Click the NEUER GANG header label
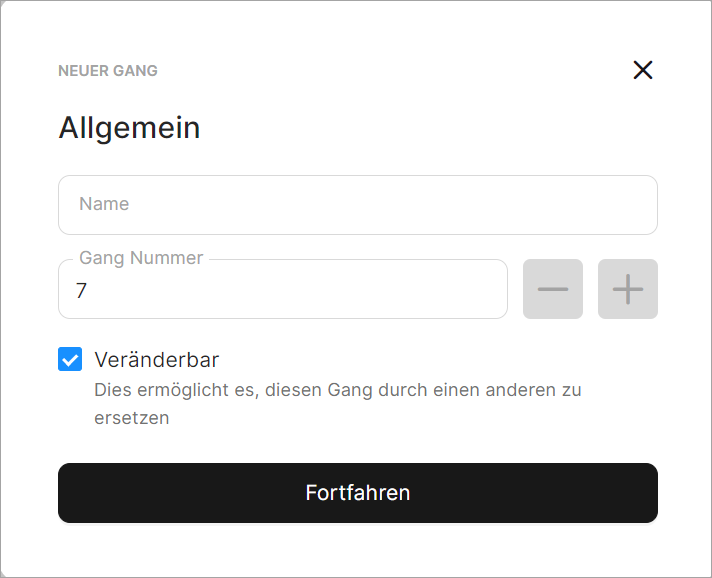Image resolution: width=712 pixels, height=578 pixels. pyautogui.click(x=108, y=71)
